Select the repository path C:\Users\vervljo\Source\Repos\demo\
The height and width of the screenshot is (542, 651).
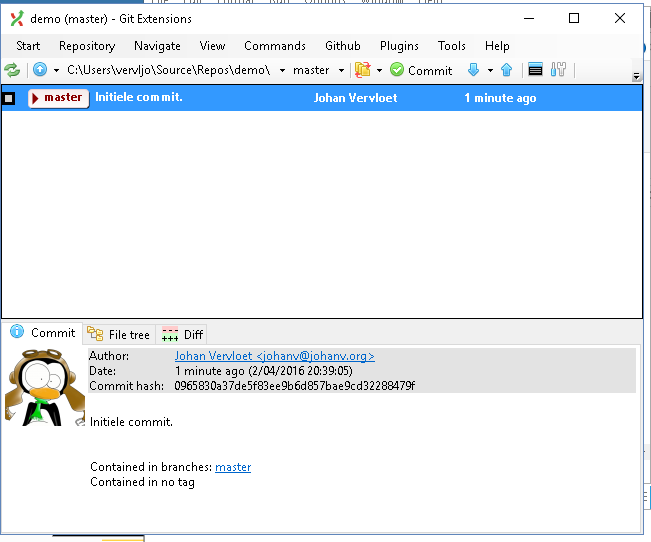click(169, 70)
